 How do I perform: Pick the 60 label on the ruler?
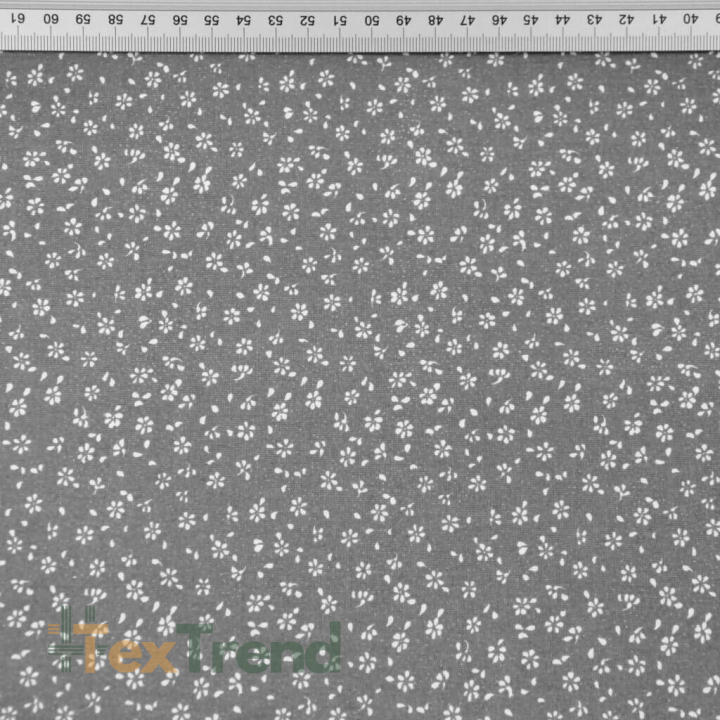click(52, 19)
